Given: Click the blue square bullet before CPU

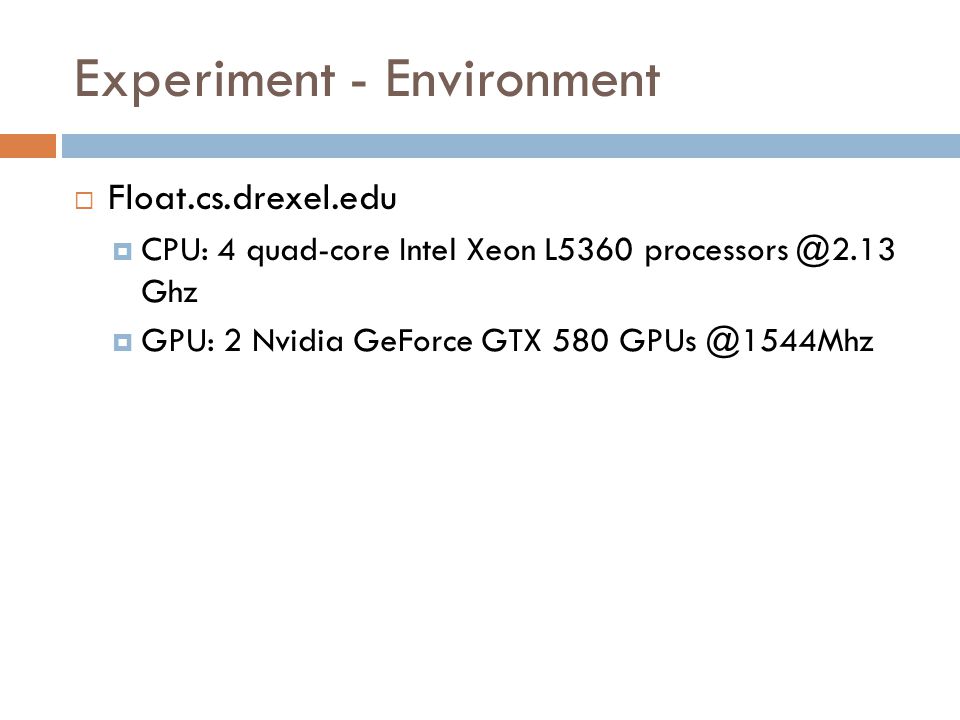Looking at the screenshot, I should point(122,251).
